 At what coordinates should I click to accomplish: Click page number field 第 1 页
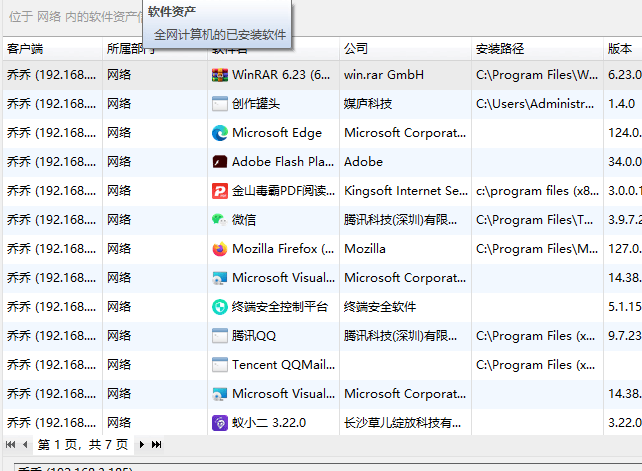point(83,444)
